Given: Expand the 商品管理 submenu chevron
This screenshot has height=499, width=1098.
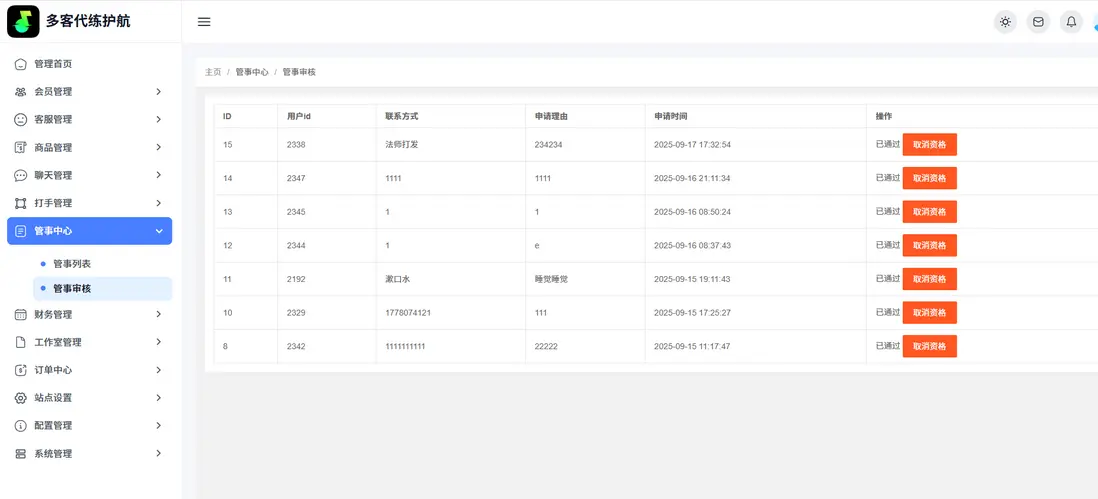Looking at the screenshot, I should pos(159,148).
